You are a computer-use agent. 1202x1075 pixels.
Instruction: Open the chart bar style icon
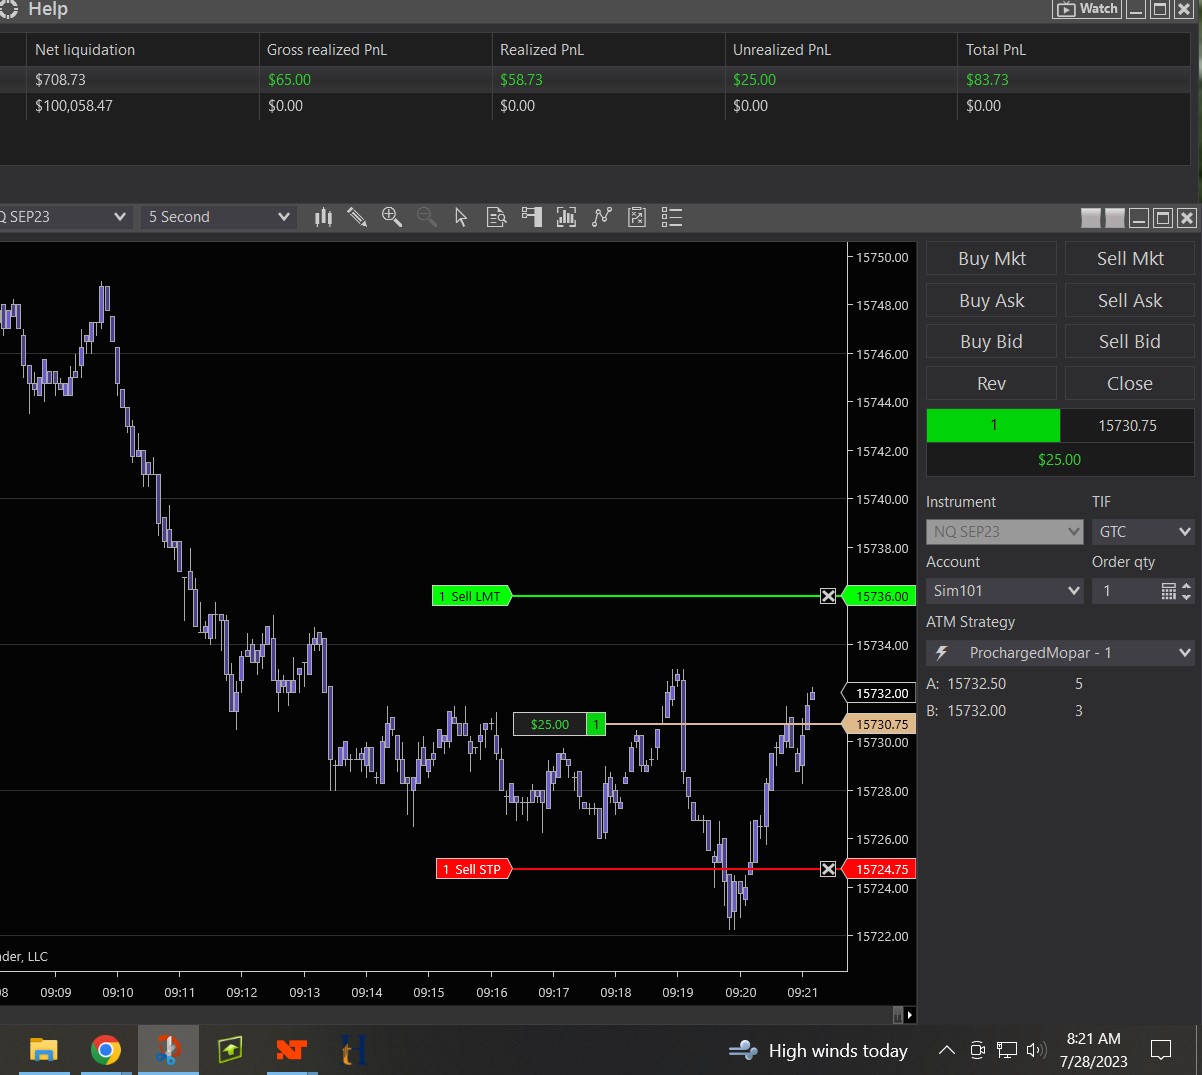[x=323, y=217]
